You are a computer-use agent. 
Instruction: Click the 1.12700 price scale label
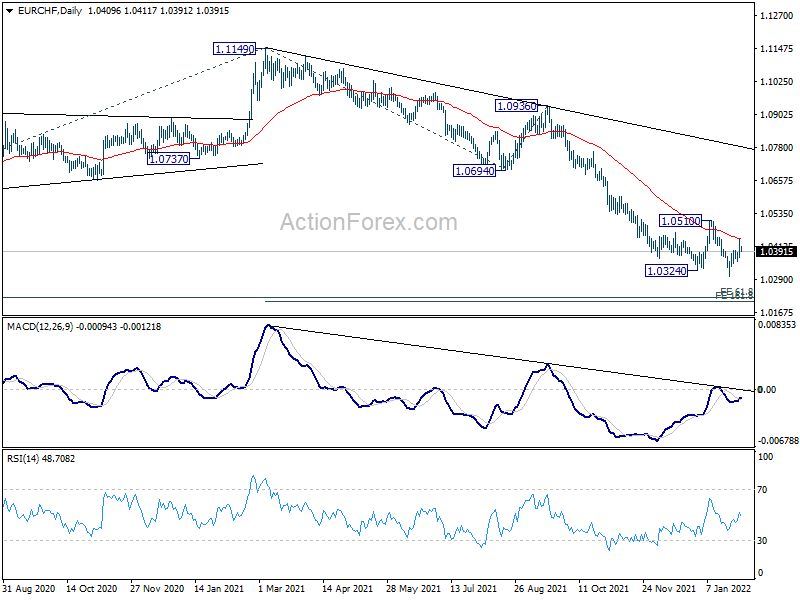(777, 16)
